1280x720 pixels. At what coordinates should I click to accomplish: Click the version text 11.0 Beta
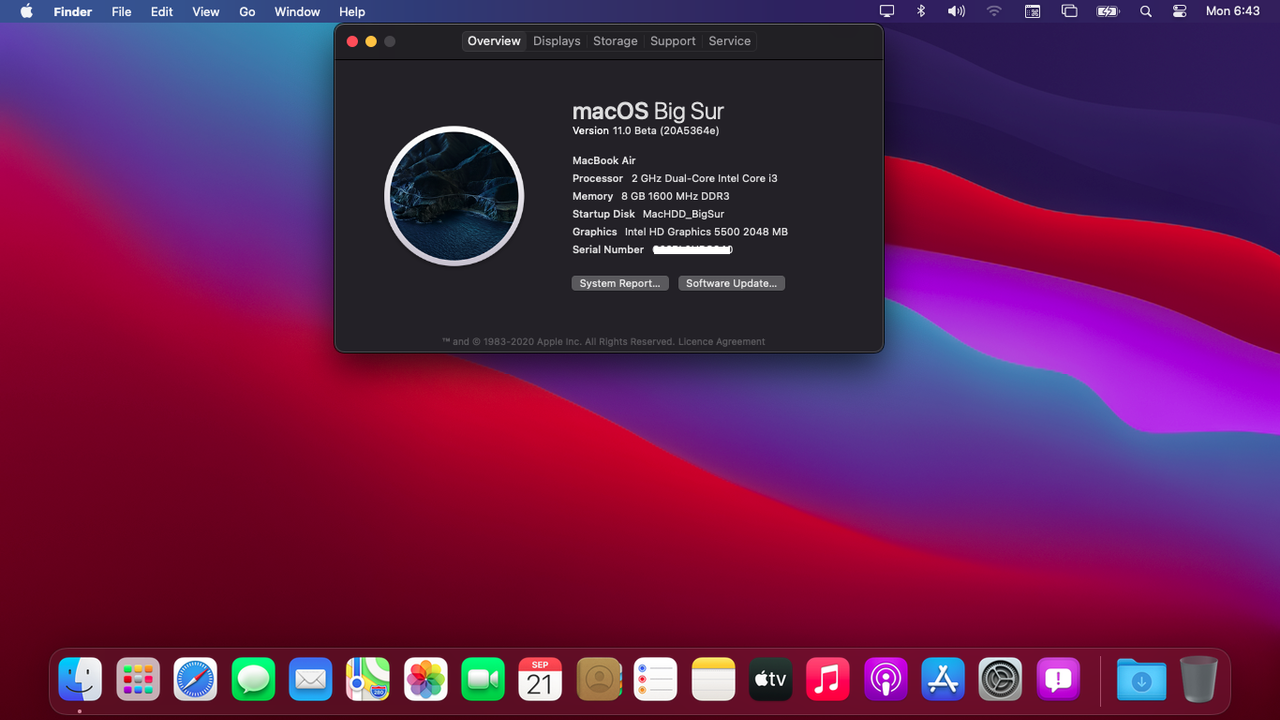646,131
